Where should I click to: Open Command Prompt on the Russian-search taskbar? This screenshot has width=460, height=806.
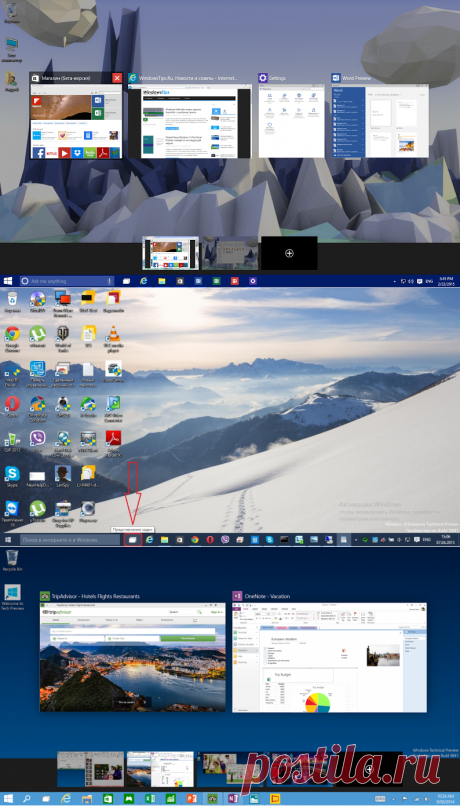(284, 539)
